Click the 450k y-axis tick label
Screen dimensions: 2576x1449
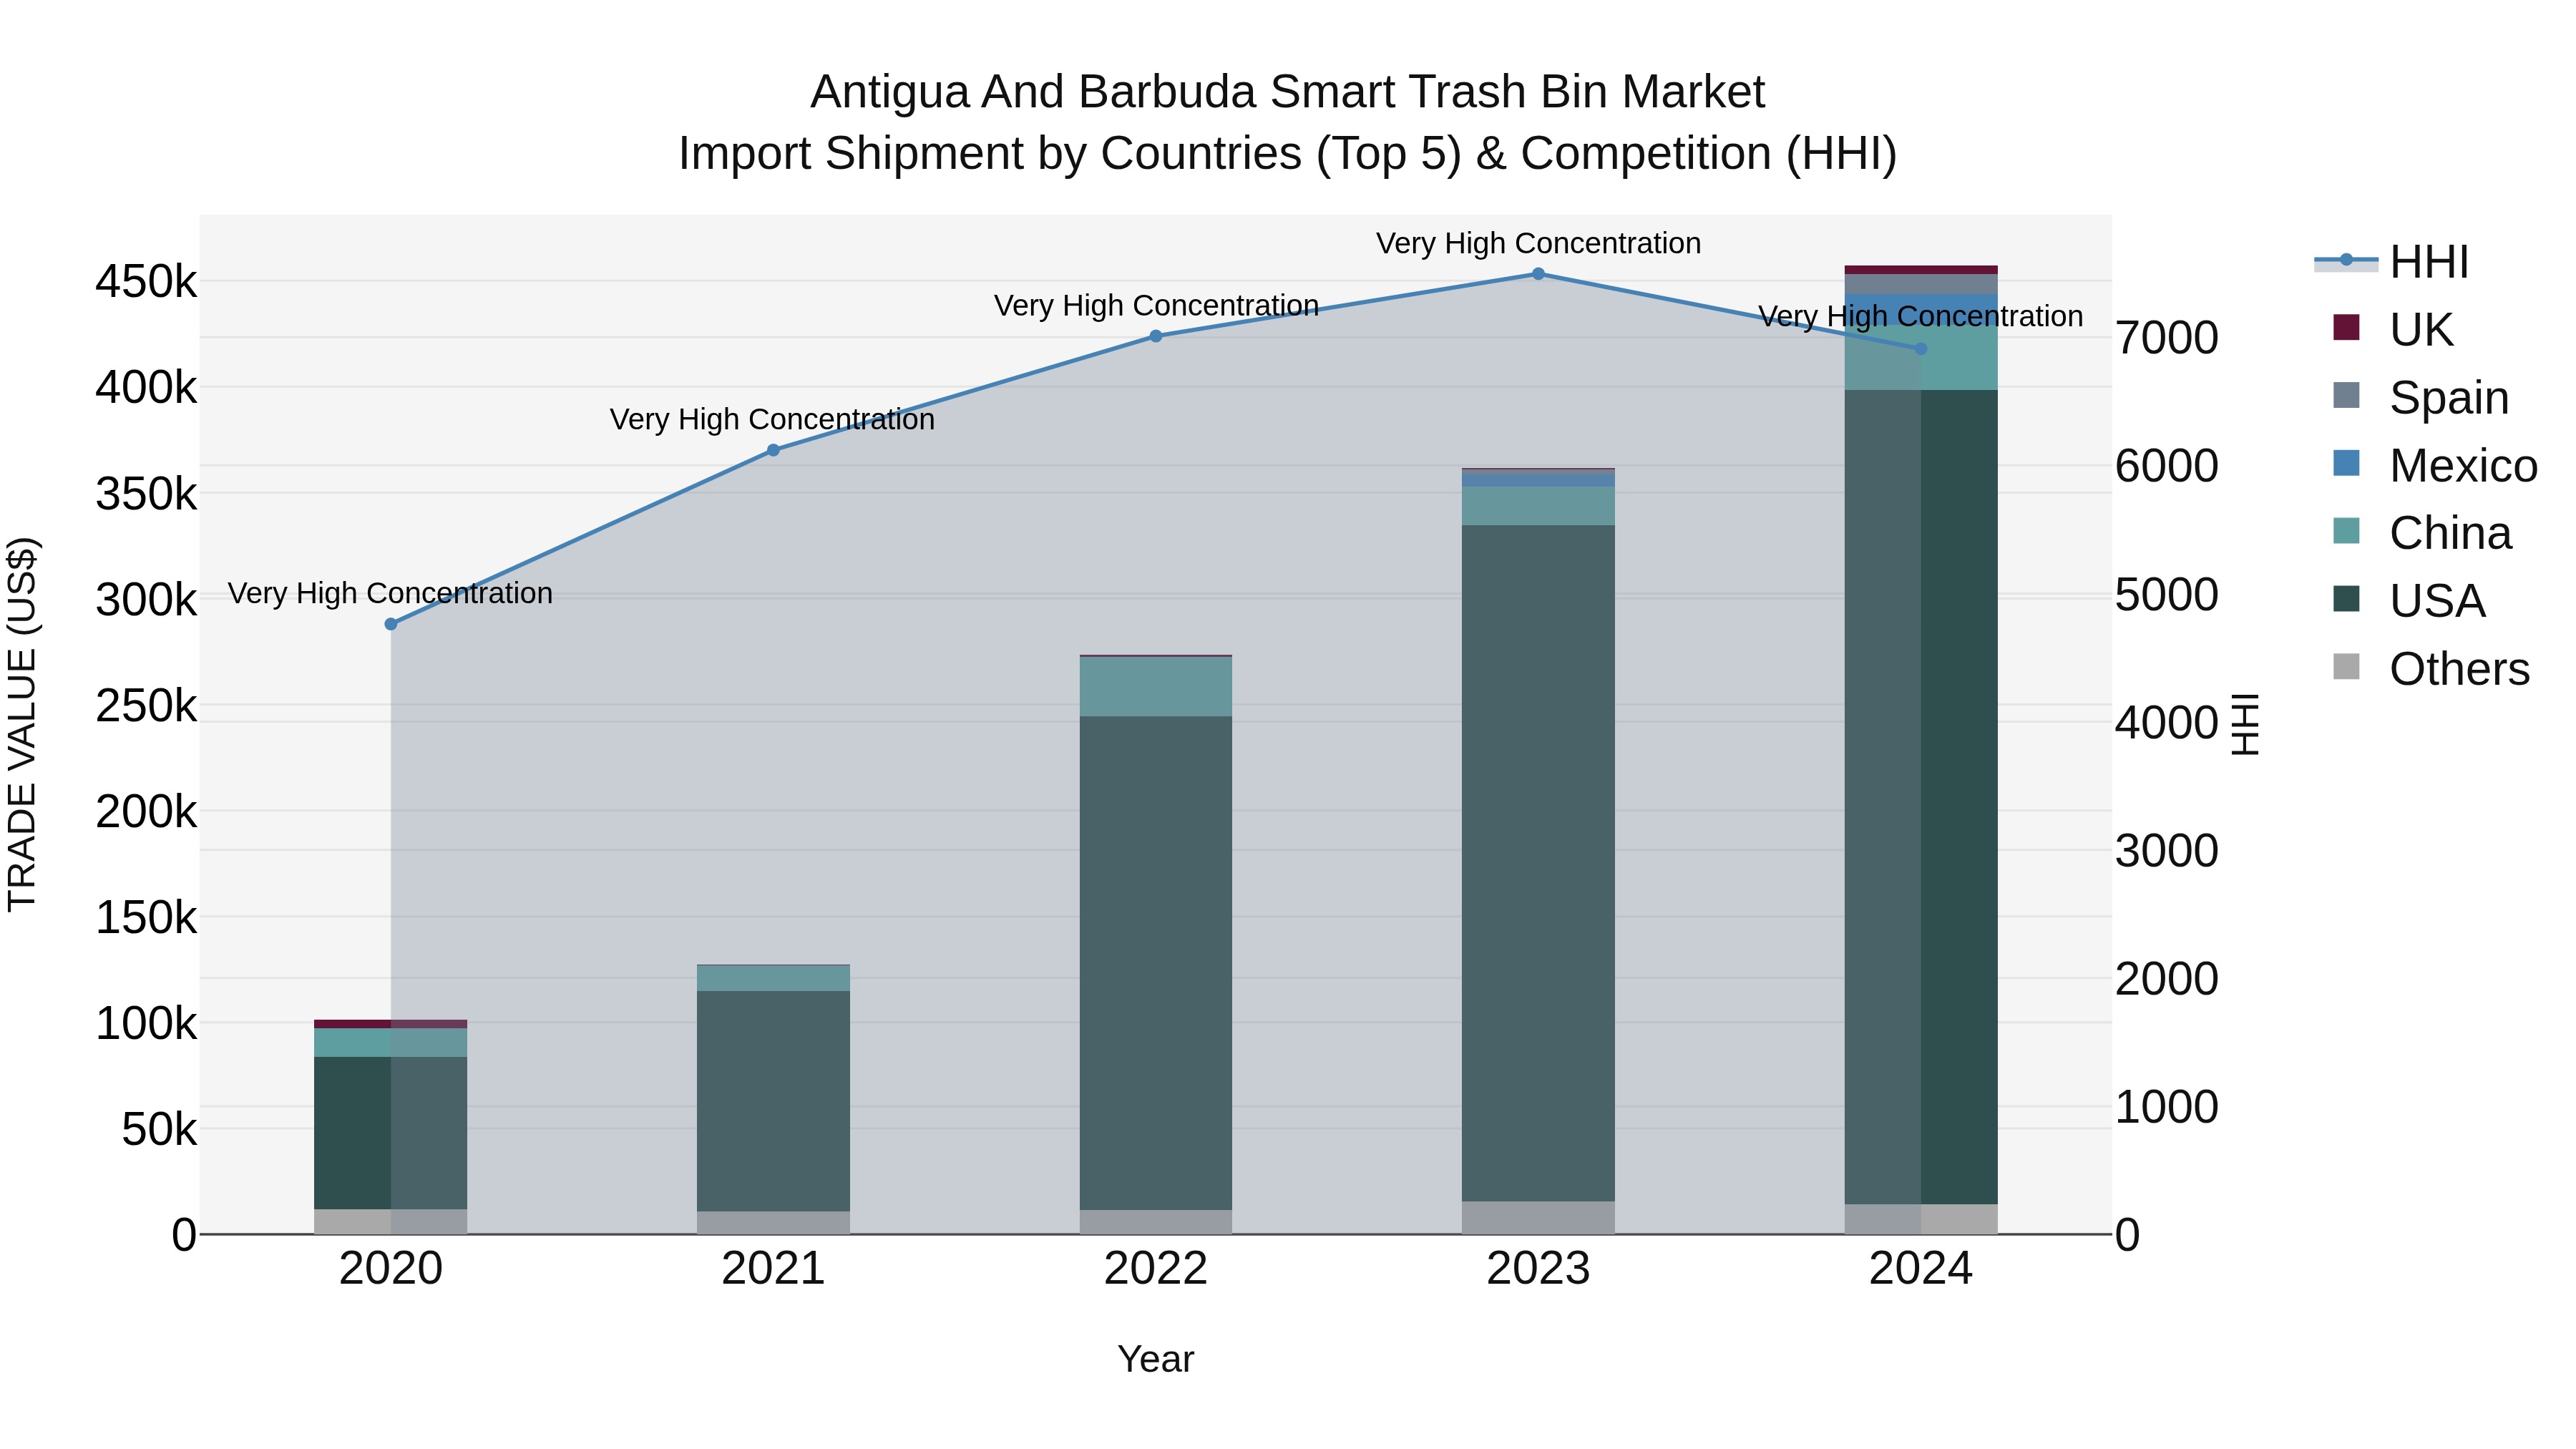coord(147,282)
